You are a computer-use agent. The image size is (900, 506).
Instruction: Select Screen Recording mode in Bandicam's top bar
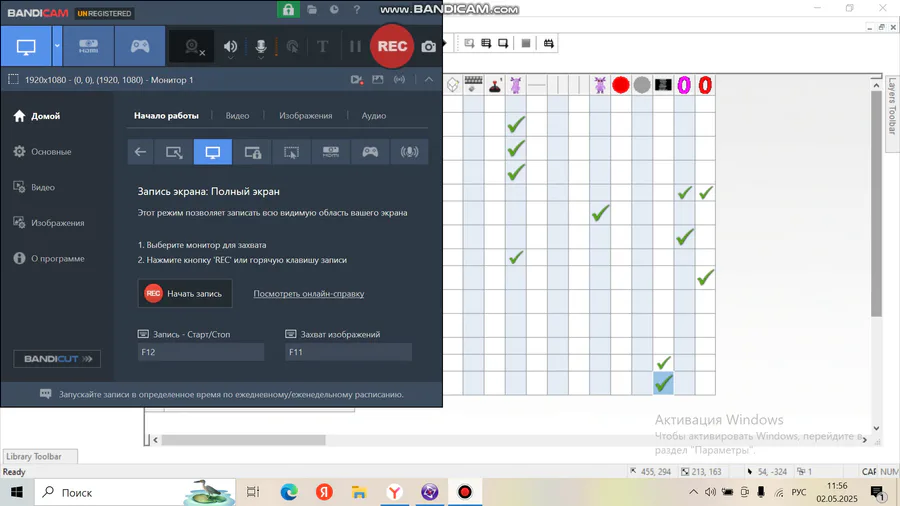(26, 46)
